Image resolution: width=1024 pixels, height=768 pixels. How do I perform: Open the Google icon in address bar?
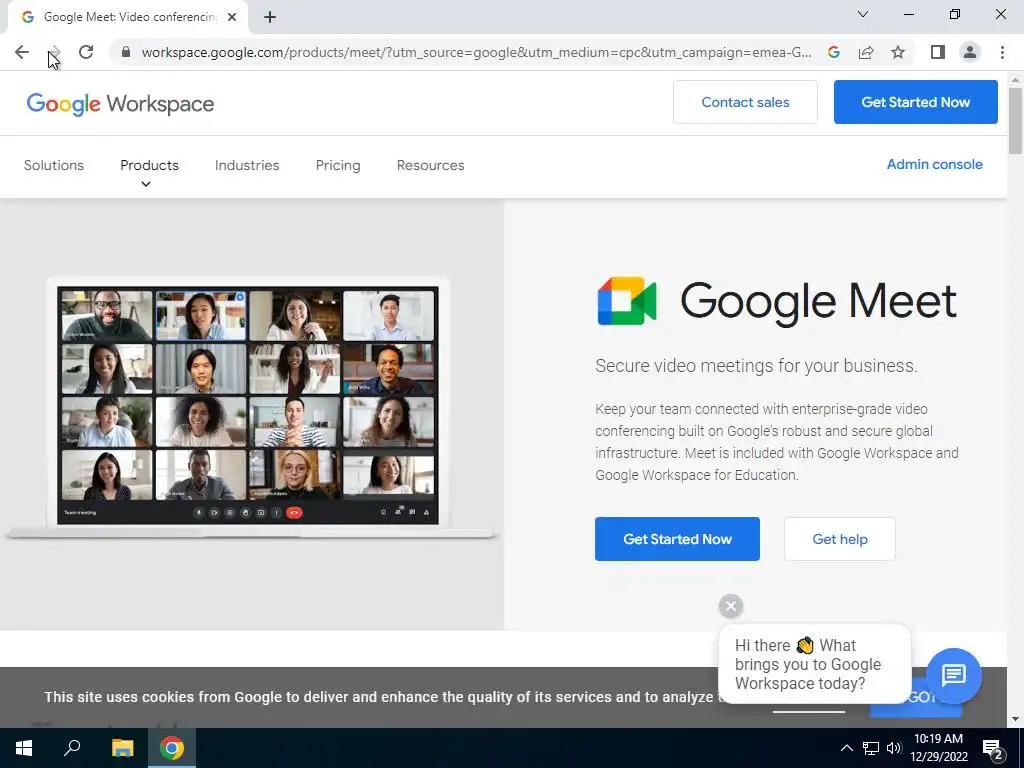tap(834, 52)
